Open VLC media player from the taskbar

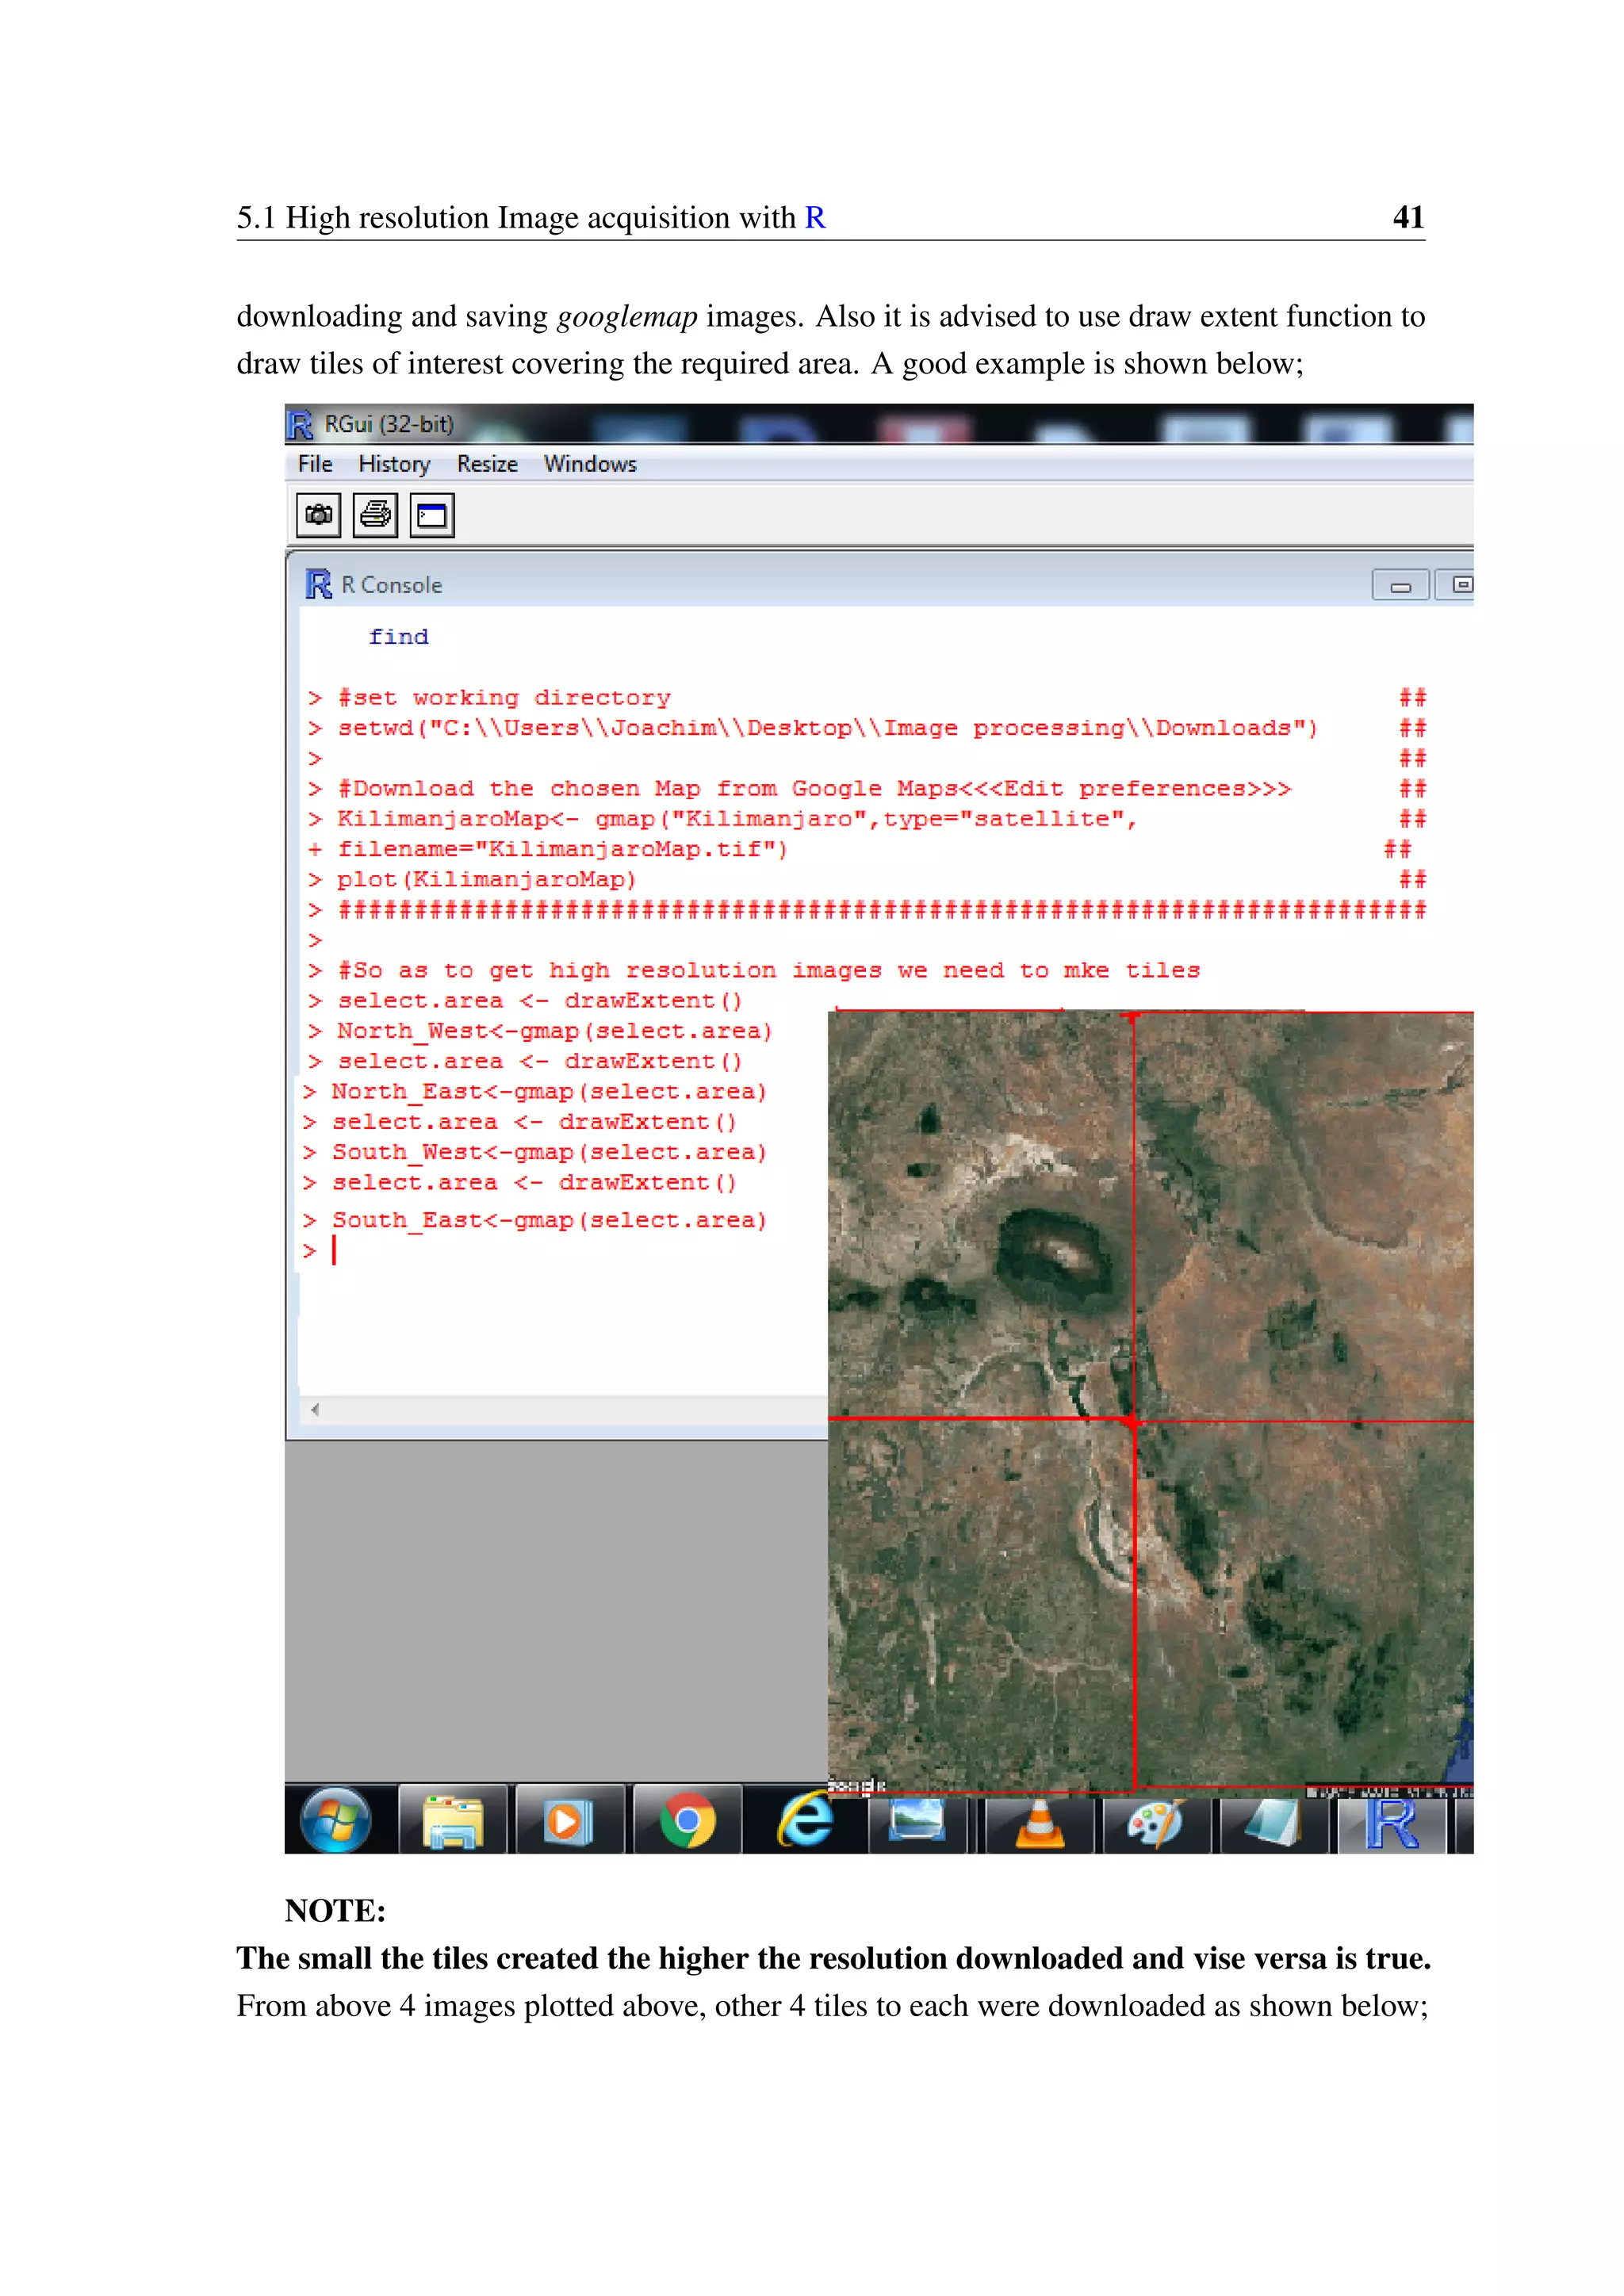coord(1040,1823)
